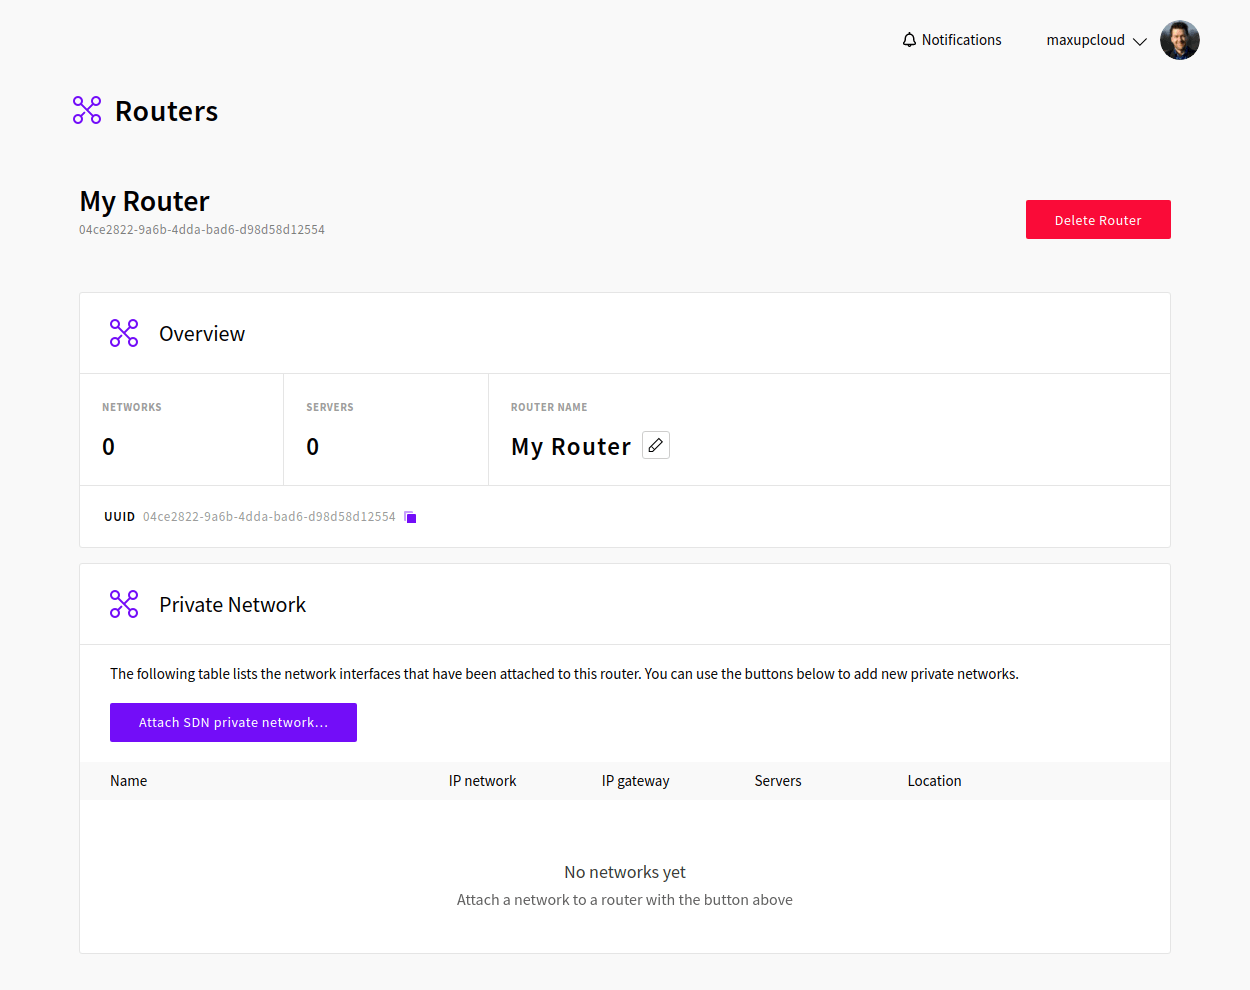This screenshot has width=1250, height=990.
Task: Click the My Router page title
Action: (x=145, y=202)
